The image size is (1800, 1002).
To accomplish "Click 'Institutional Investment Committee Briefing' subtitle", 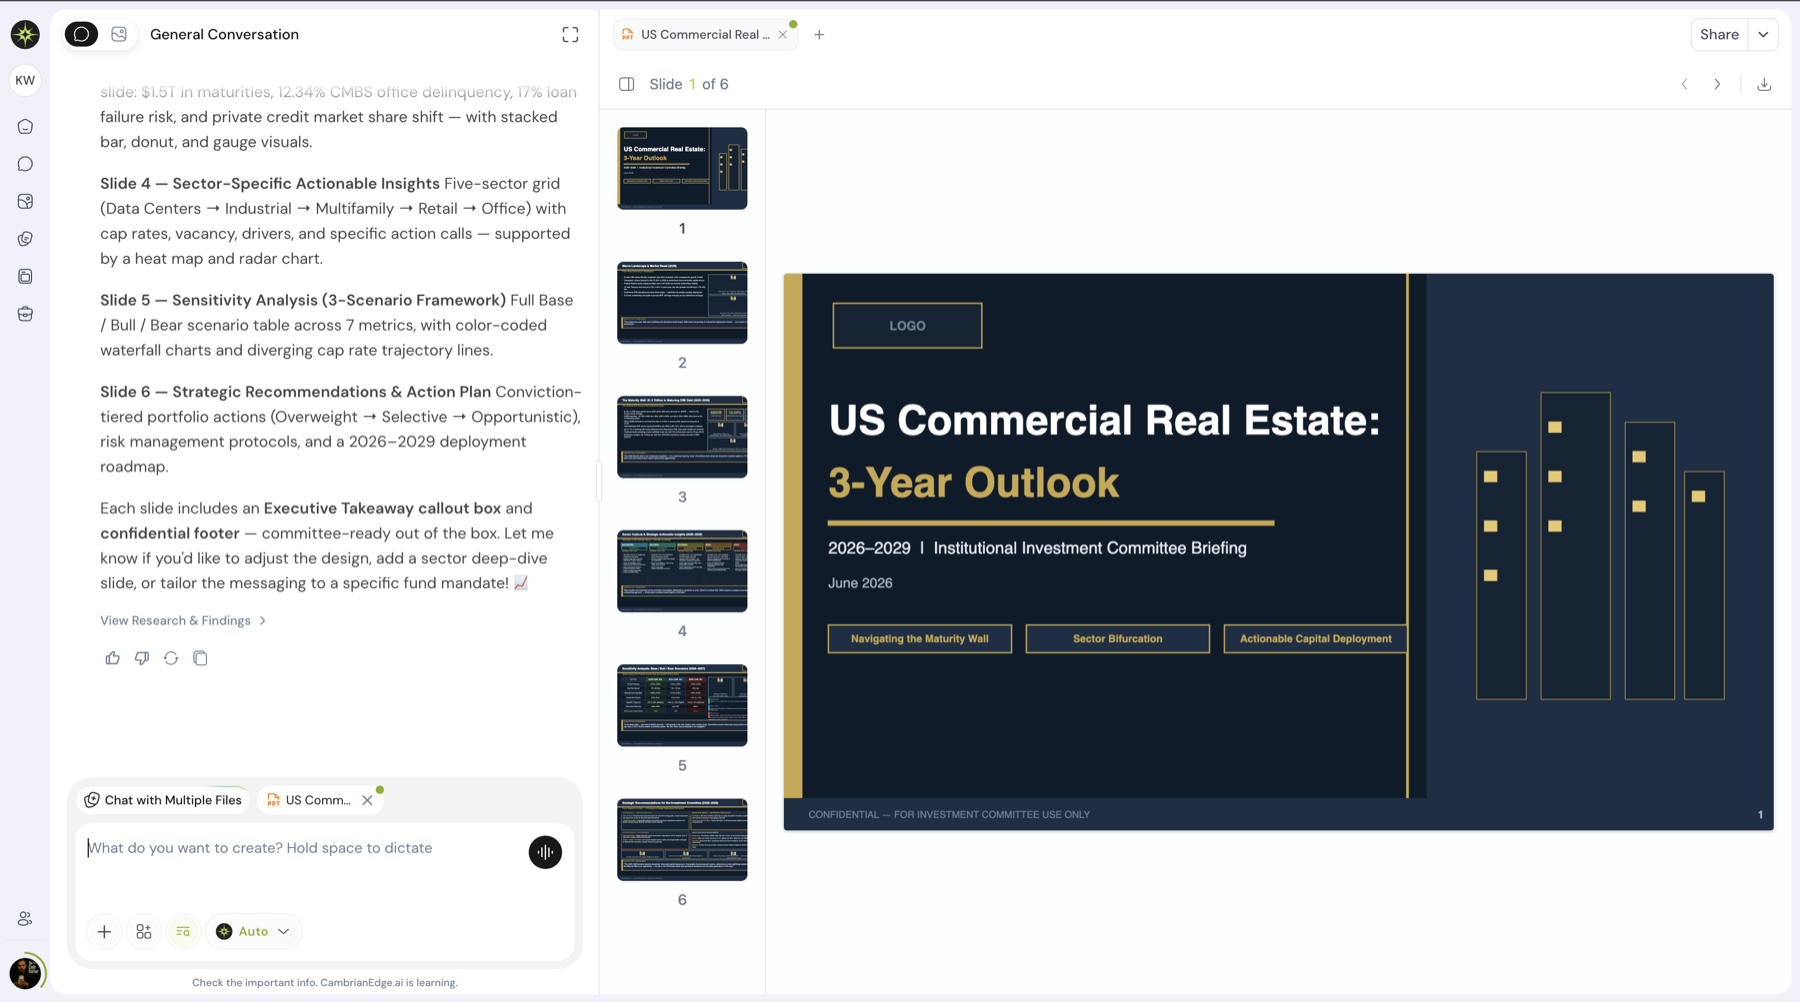I will point(1090,548).
